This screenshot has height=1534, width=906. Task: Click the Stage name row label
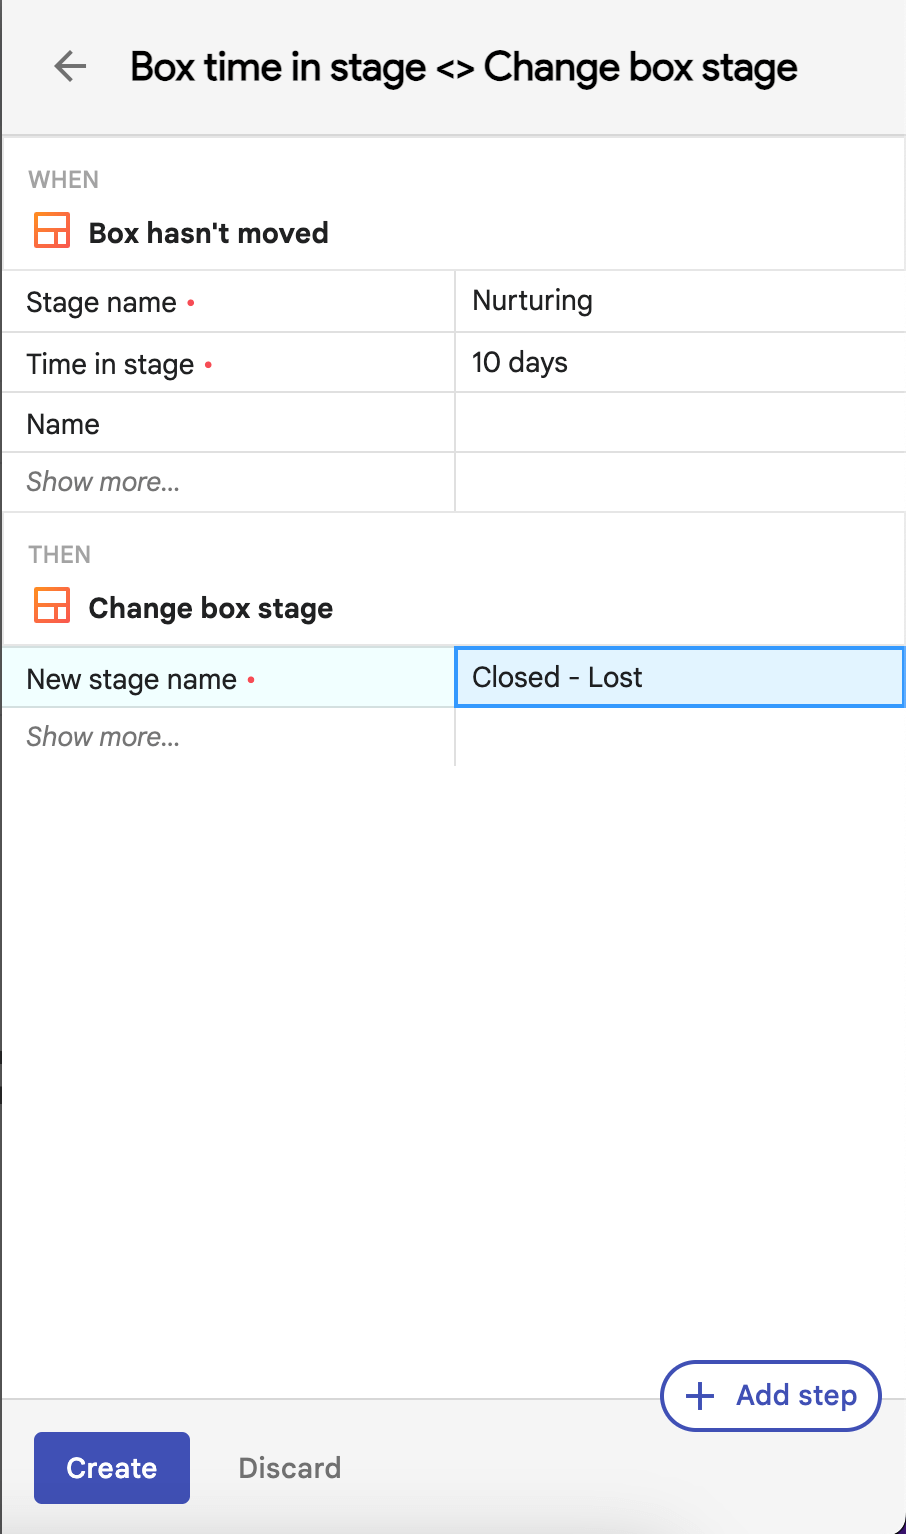pos(101,302)
